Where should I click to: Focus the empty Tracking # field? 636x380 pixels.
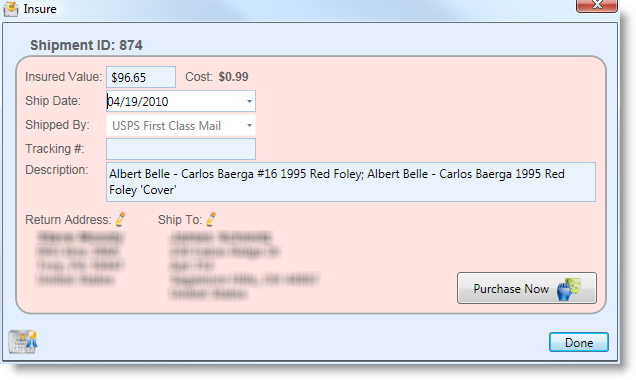point(181,149)
